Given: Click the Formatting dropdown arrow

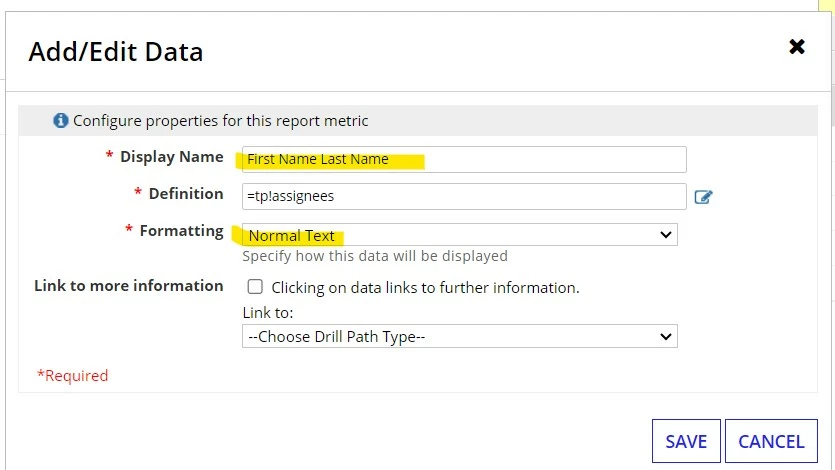Looking at the screenshot, I should point(666,235).
